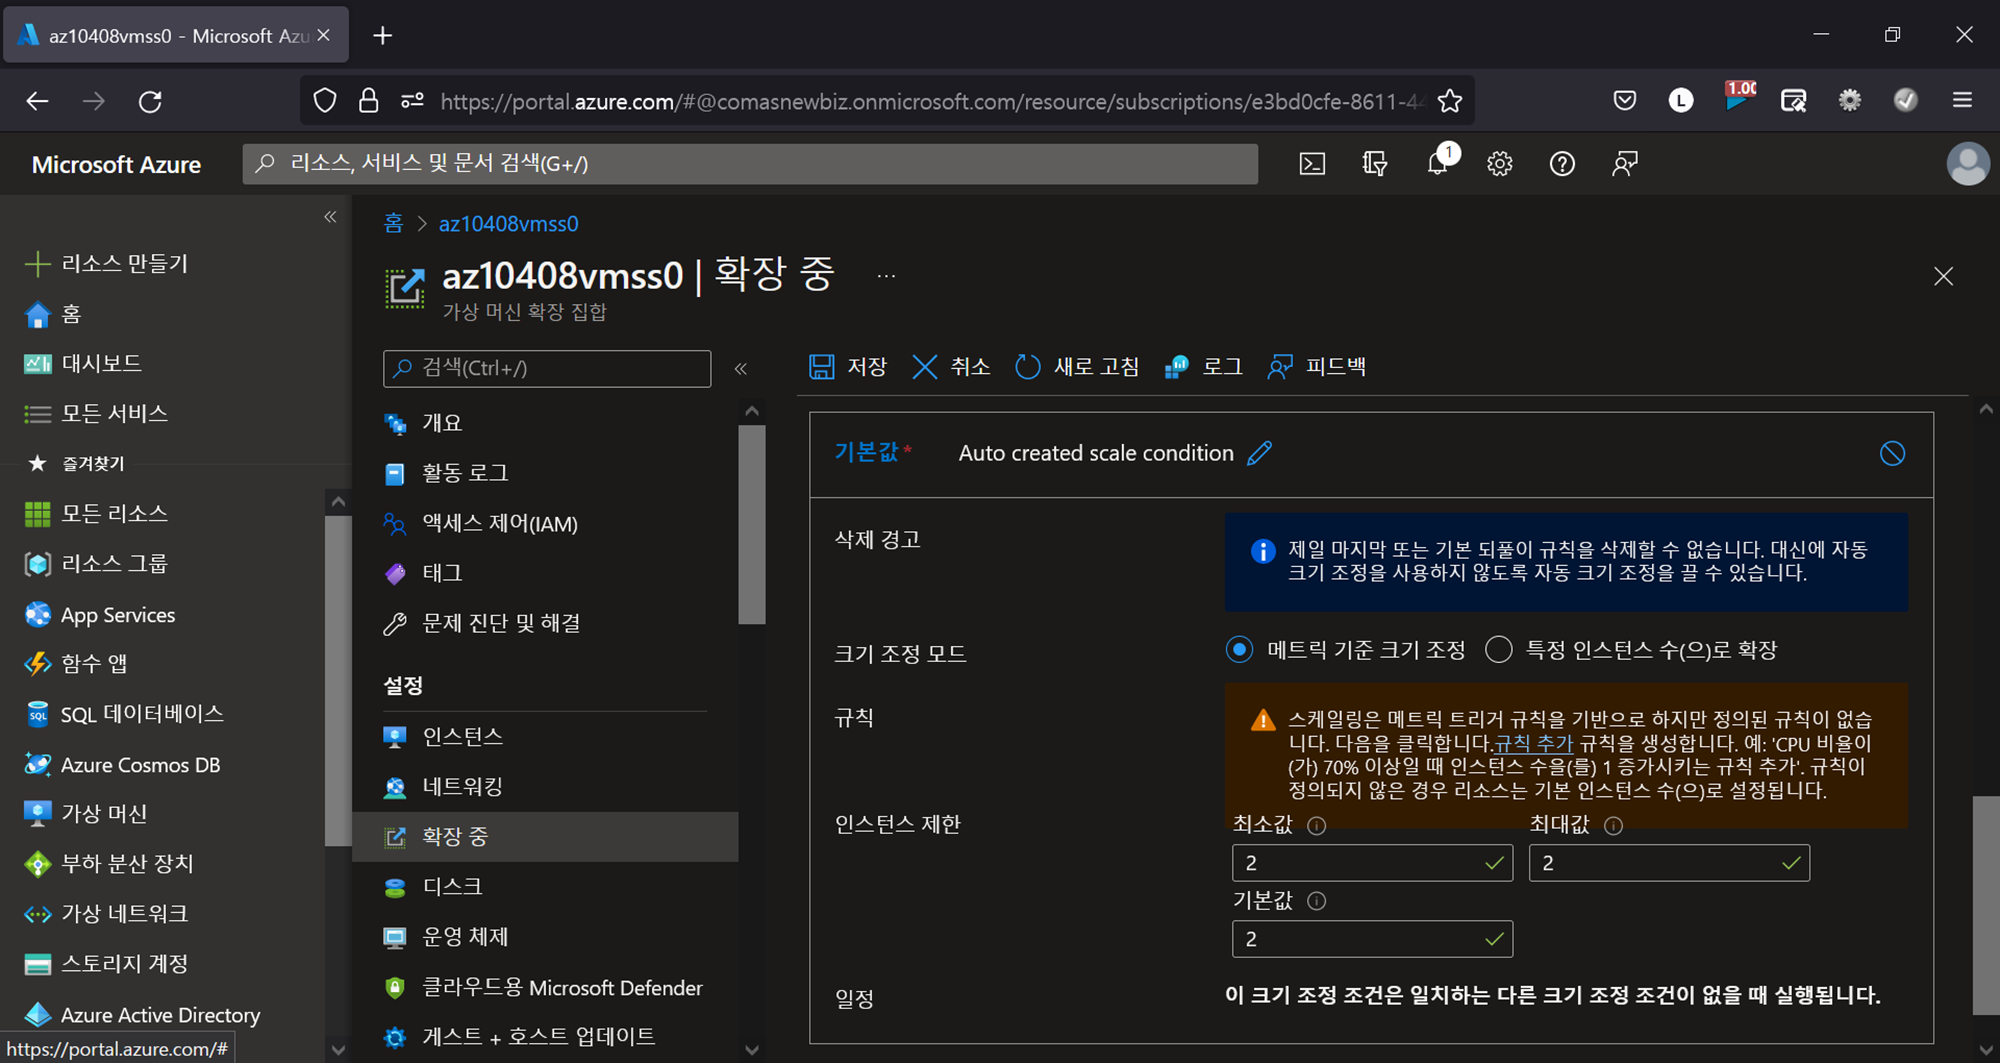2000x1063 pixels.
Task: Click the 저장 save button
Action: coord(848,367)
